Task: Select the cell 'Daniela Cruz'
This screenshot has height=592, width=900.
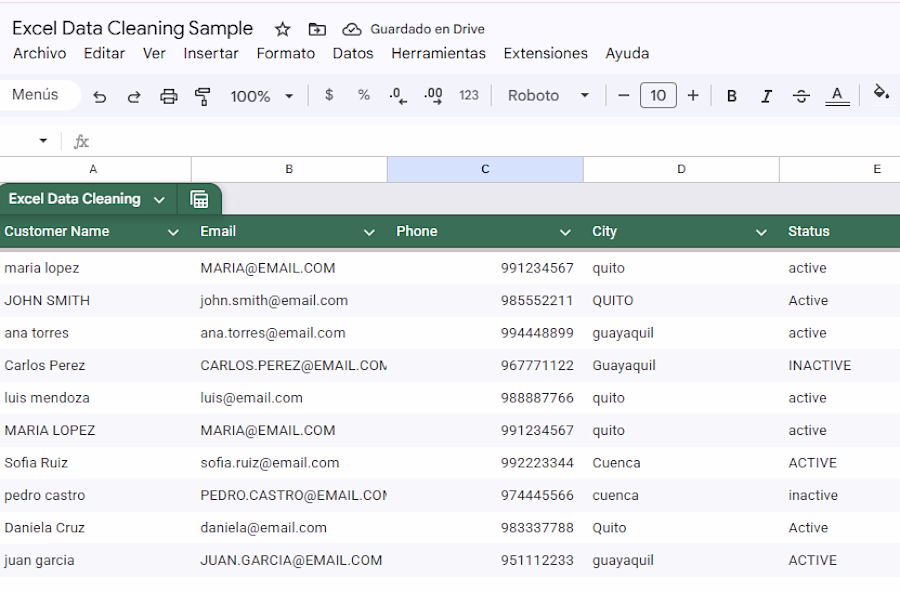Action: [95, 528]
